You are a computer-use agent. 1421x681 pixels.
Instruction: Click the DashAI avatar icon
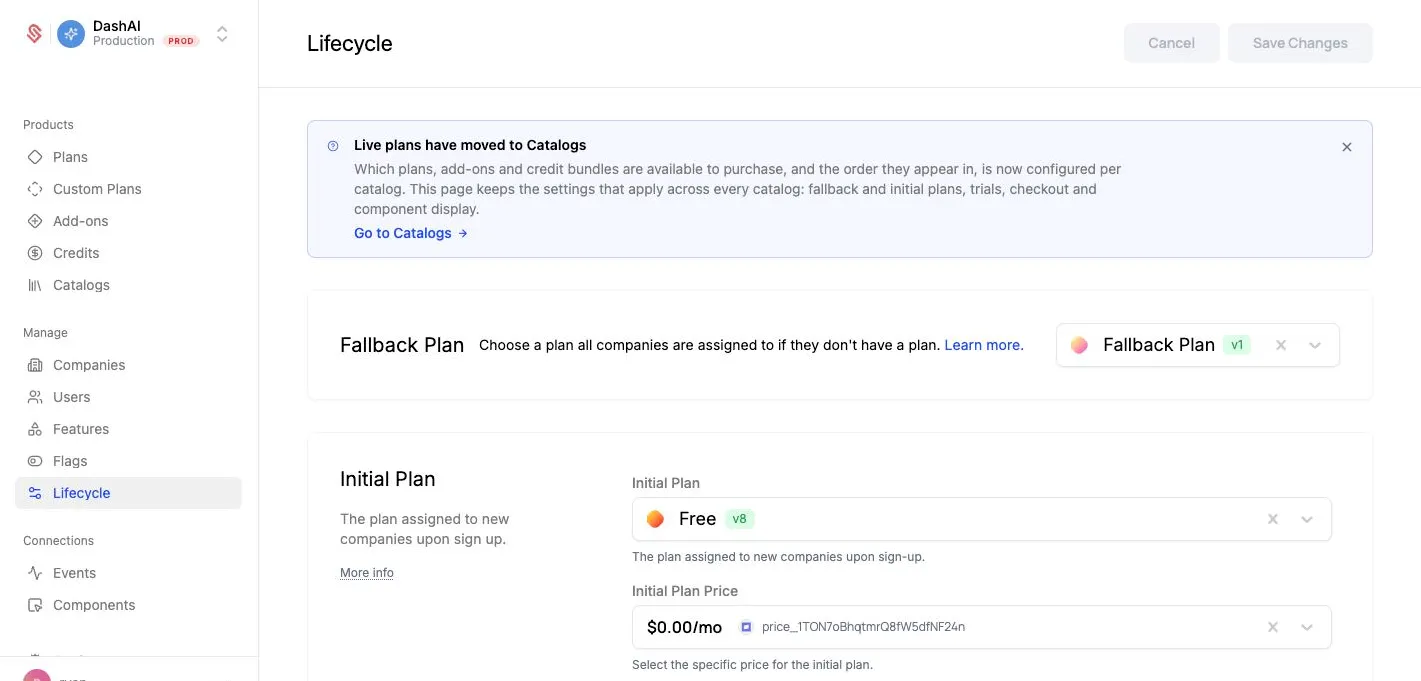pos(71,34)
